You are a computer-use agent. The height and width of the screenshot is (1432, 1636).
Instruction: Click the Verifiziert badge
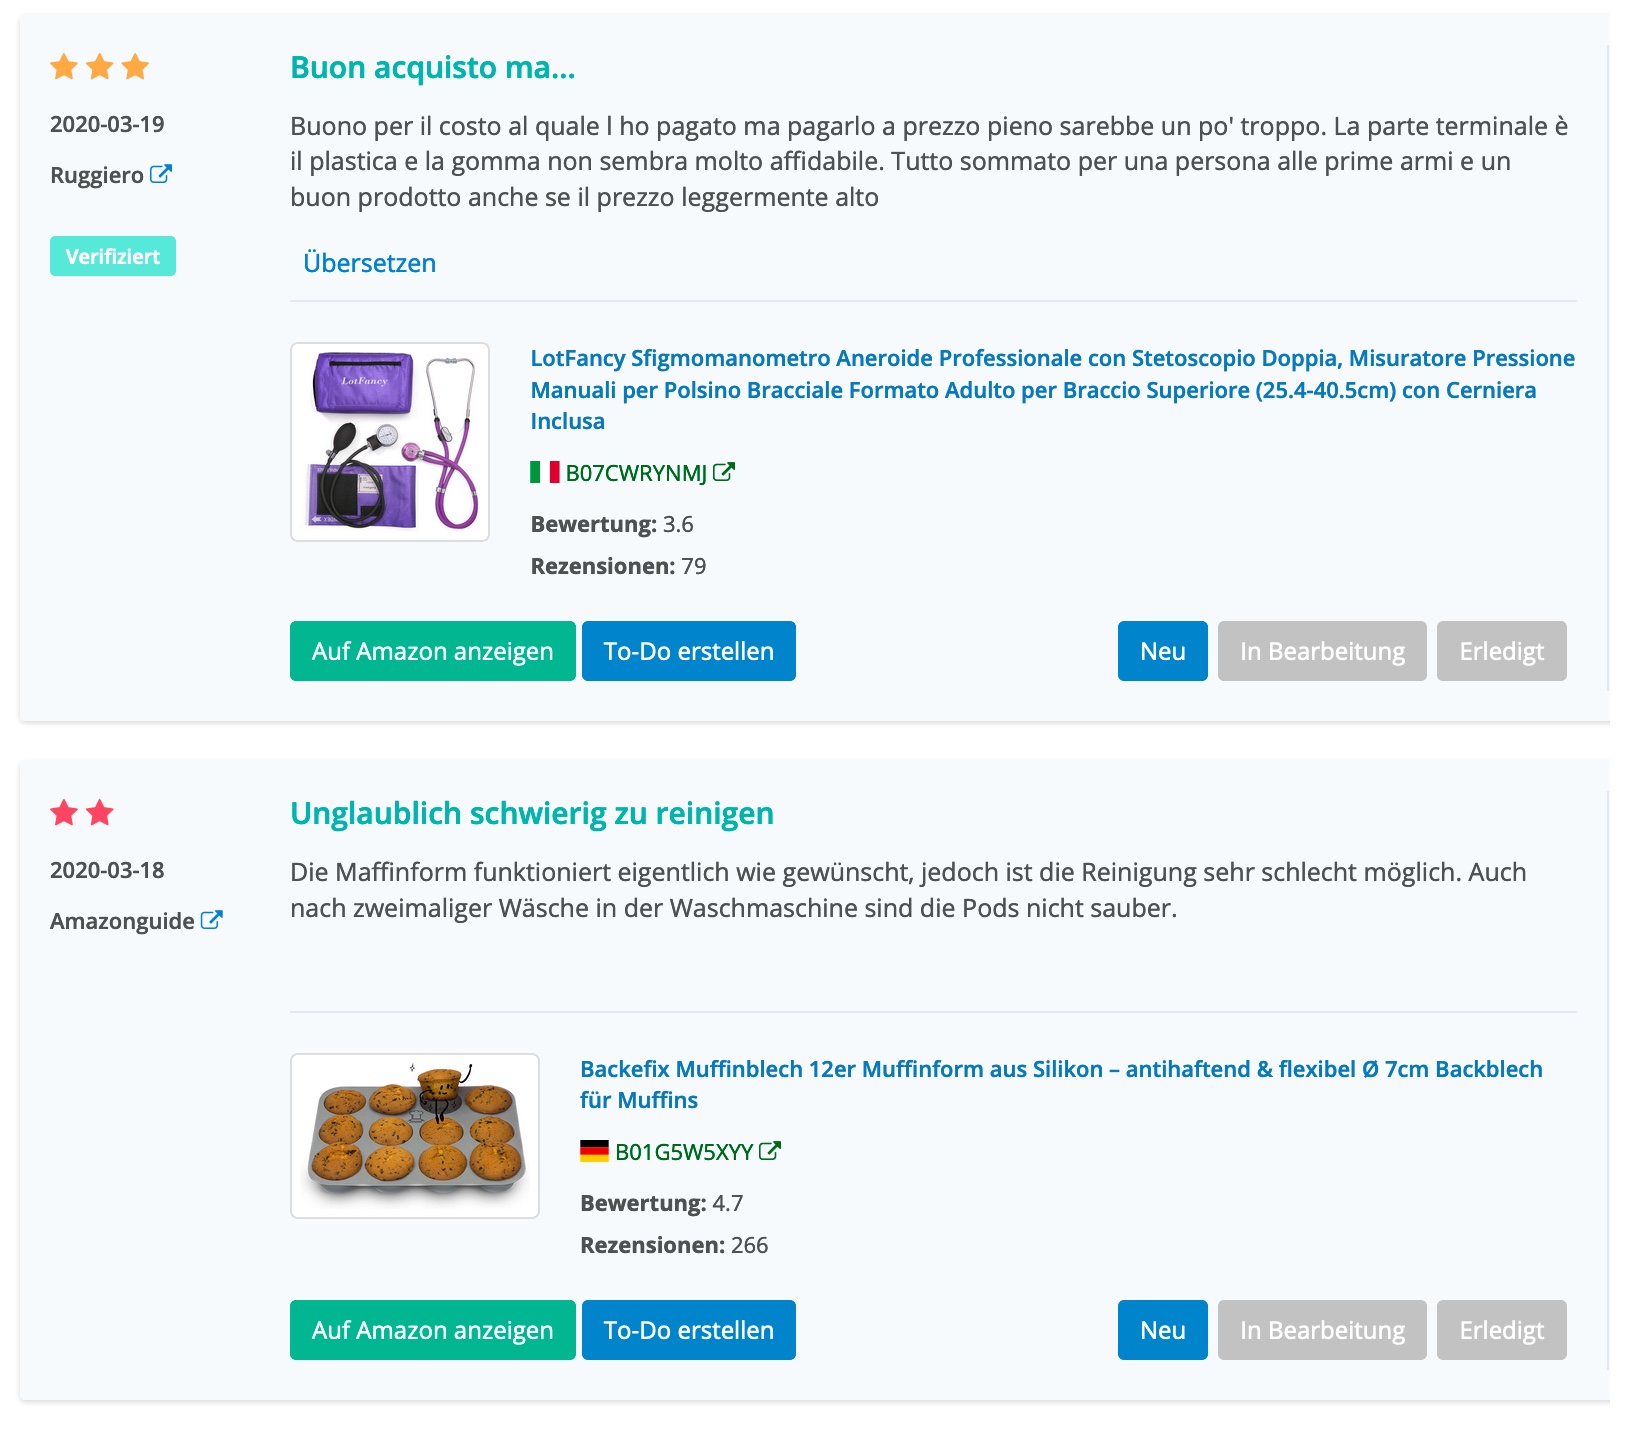pyautogui.click(x=113, y=256)
